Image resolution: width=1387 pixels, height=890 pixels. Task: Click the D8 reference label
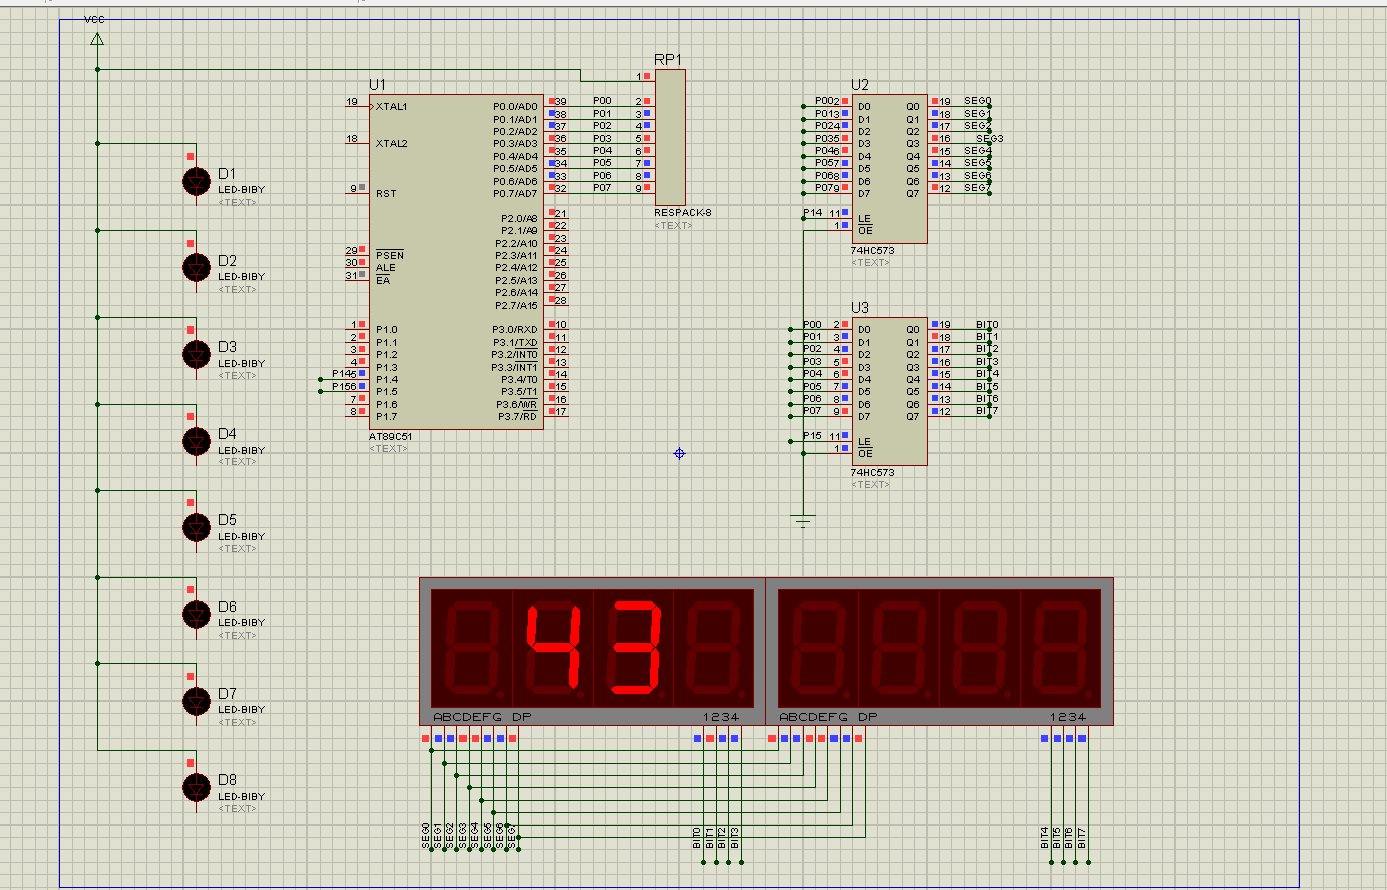(x=227, y=780)
